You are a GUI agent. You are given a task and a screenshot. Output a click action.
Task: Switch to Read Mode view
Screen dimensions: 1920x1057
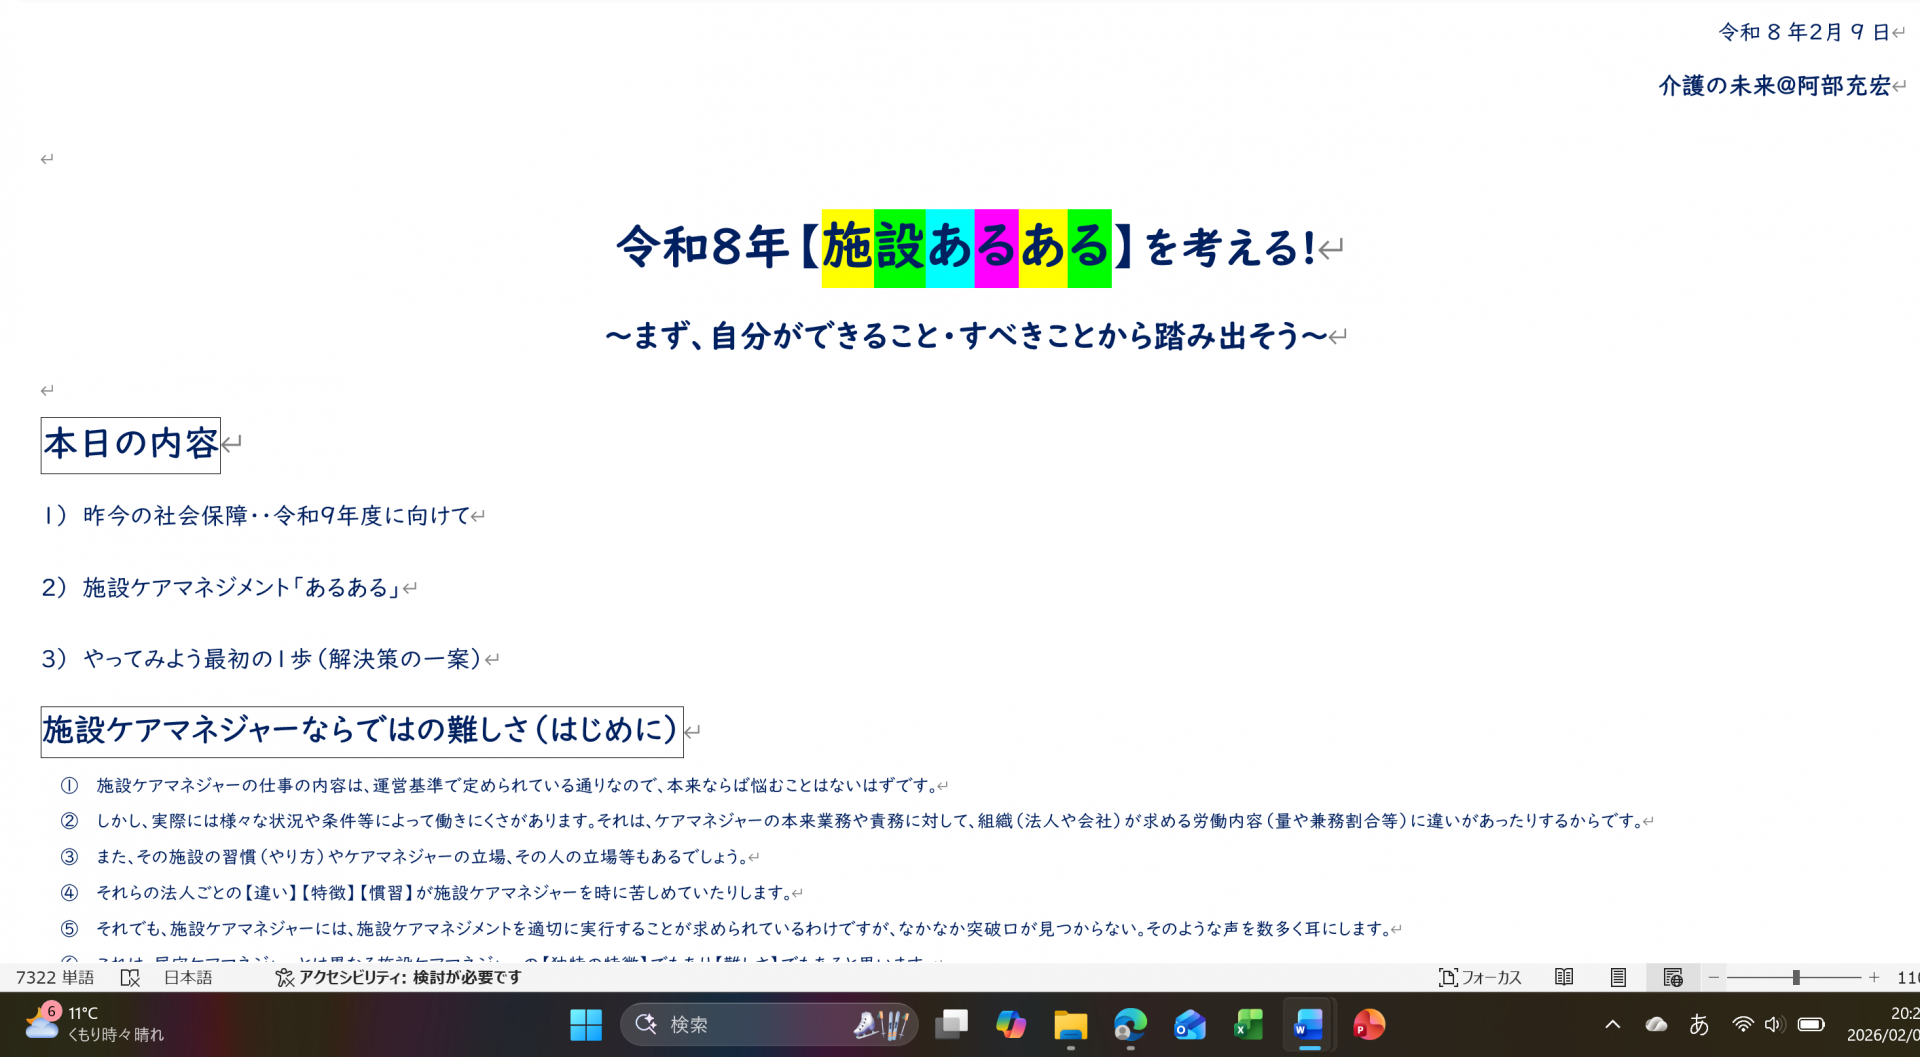tap(1564, 977)
